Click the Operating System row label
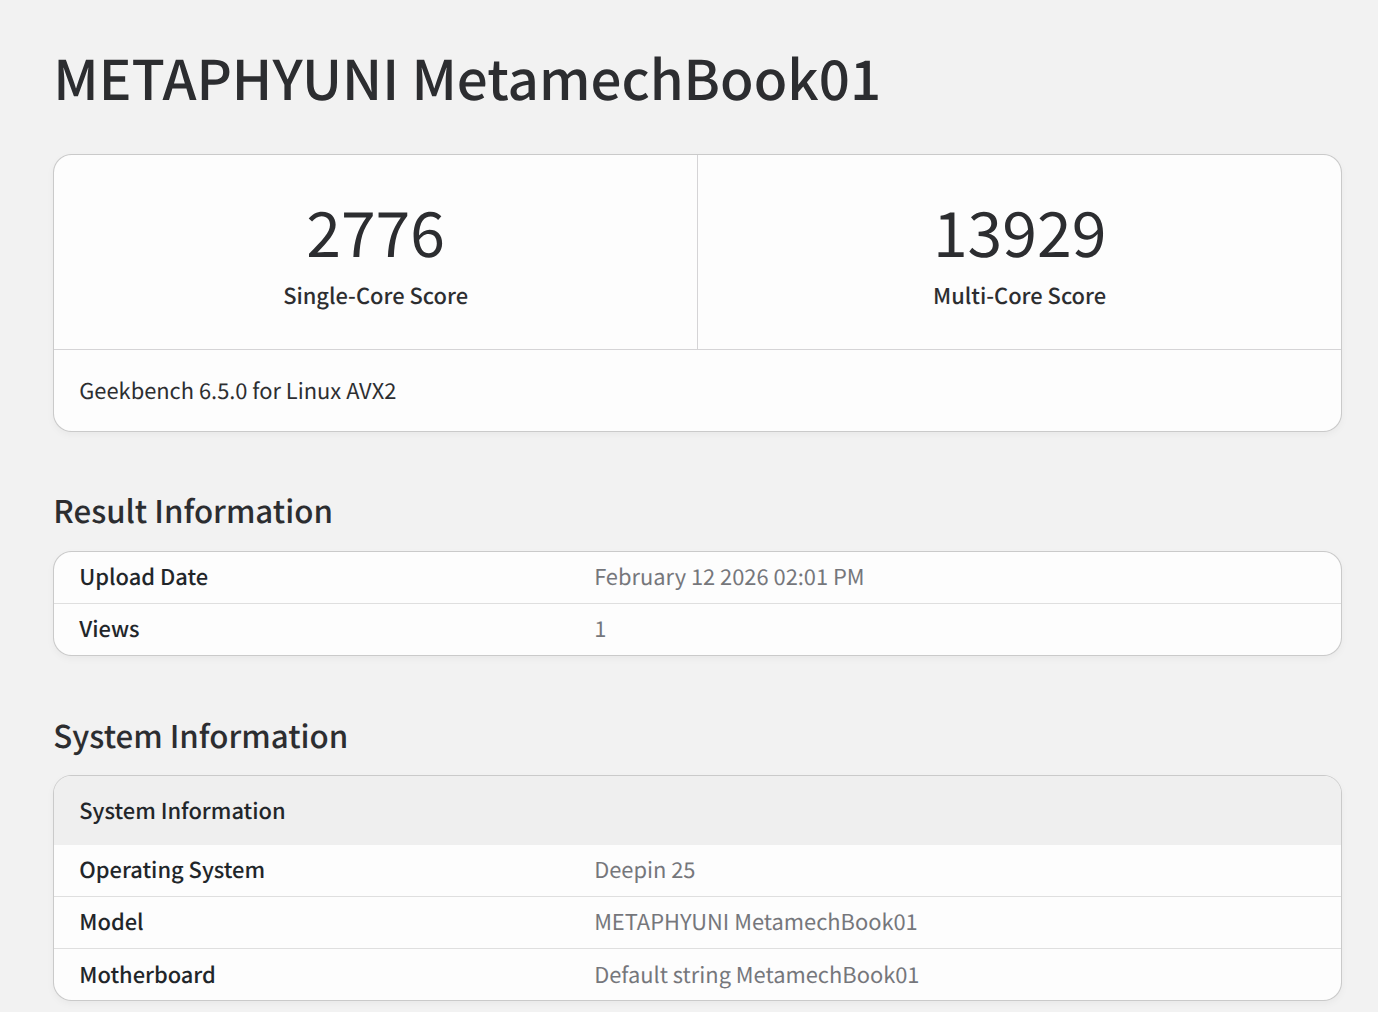 click(172, 870)
